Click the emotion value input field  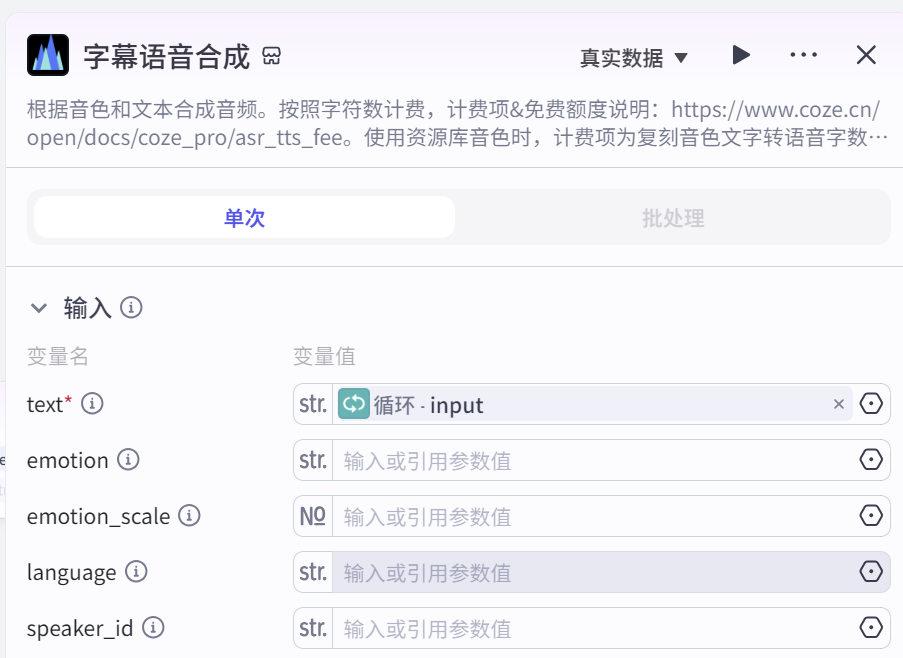click(593, 460)
